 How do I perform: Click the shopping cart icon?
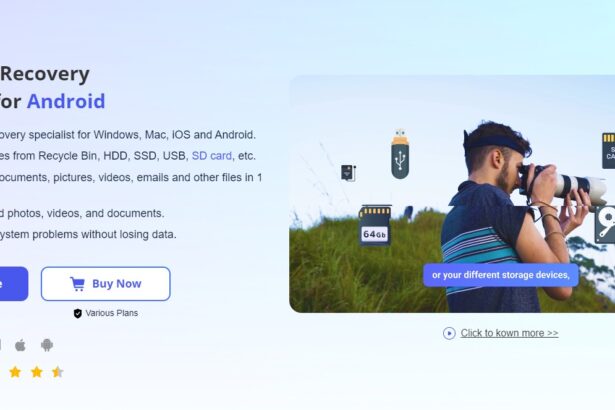(77, 284)
